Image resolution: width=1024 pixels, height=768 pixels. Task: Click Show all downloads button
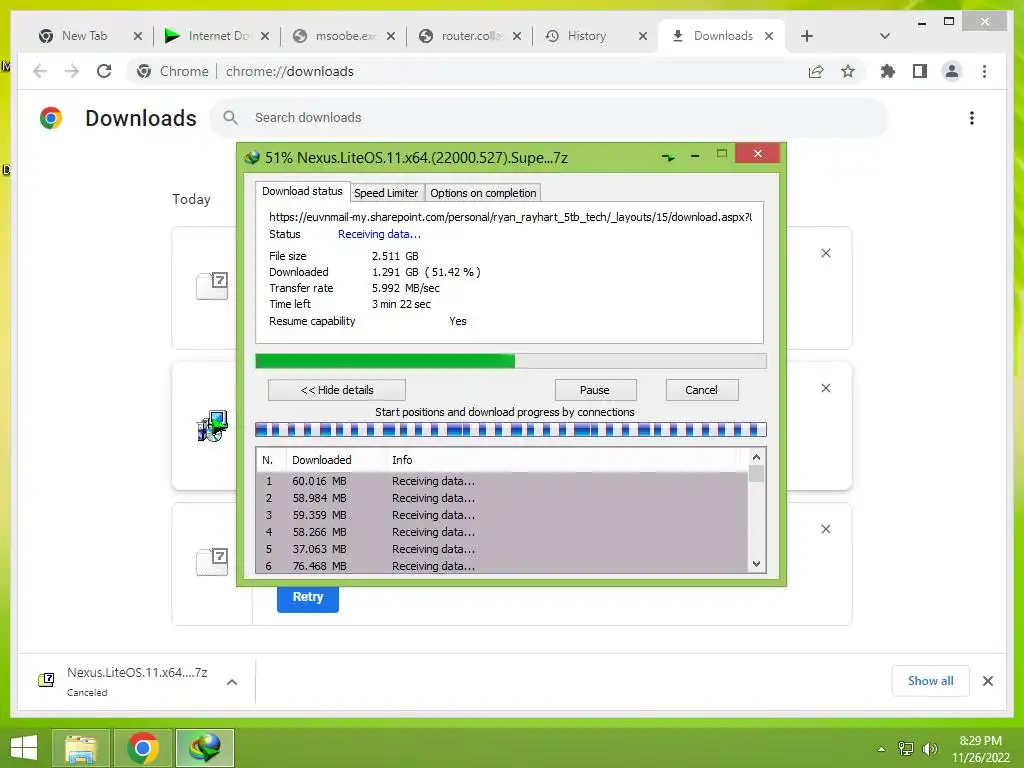(930, 681)
